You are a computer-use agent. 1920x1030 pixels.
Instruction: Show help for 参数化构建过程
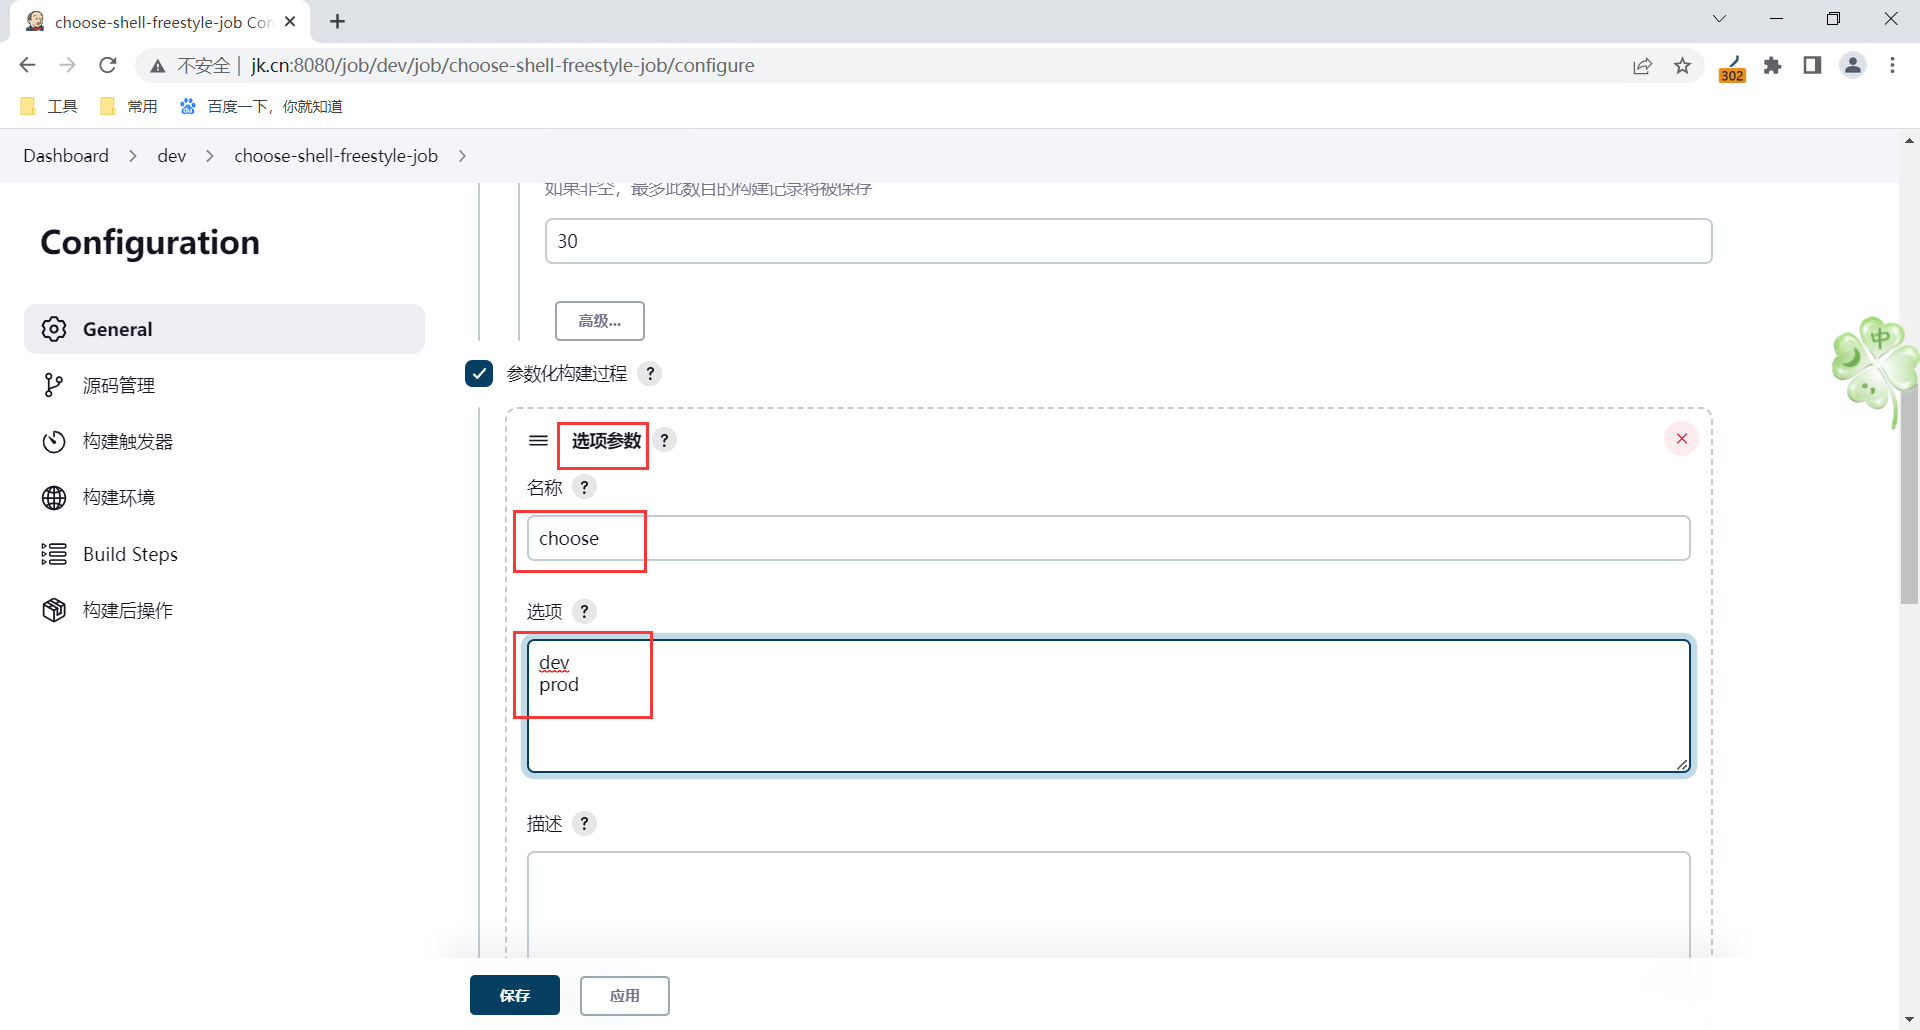pyautogui.click(x=650, y=373)
